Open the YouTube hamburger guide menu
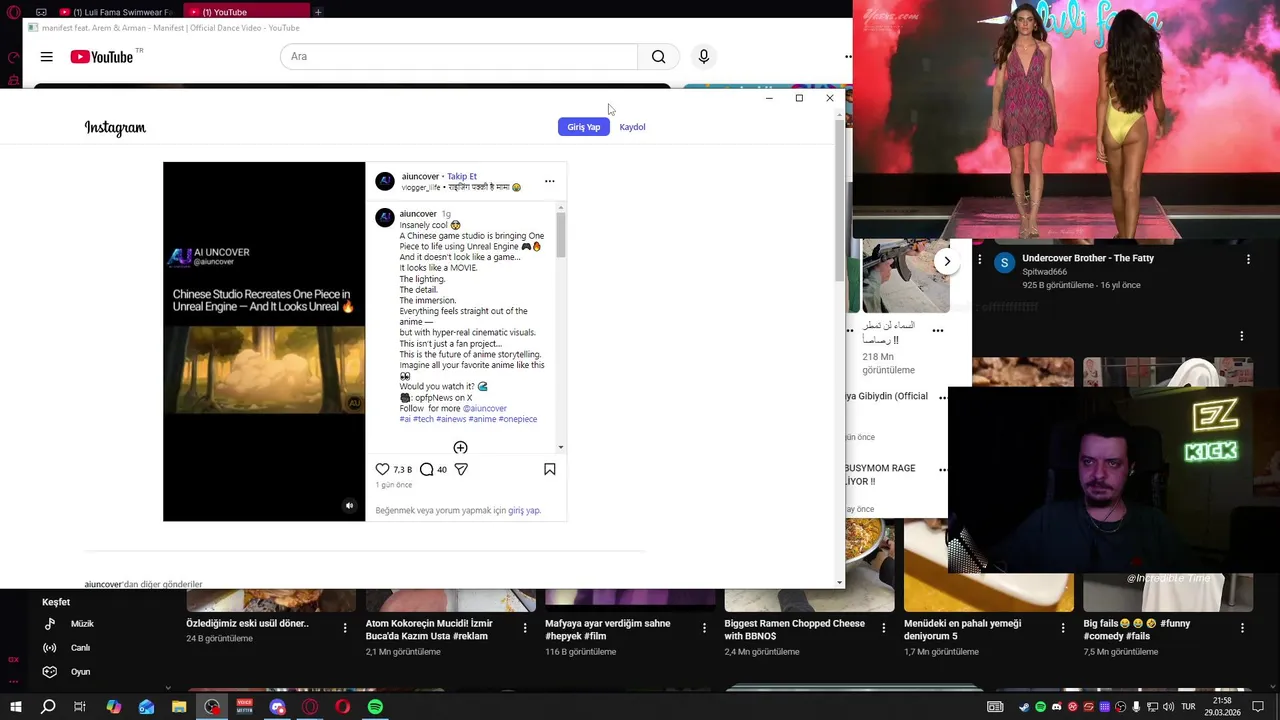 (46, 57)
